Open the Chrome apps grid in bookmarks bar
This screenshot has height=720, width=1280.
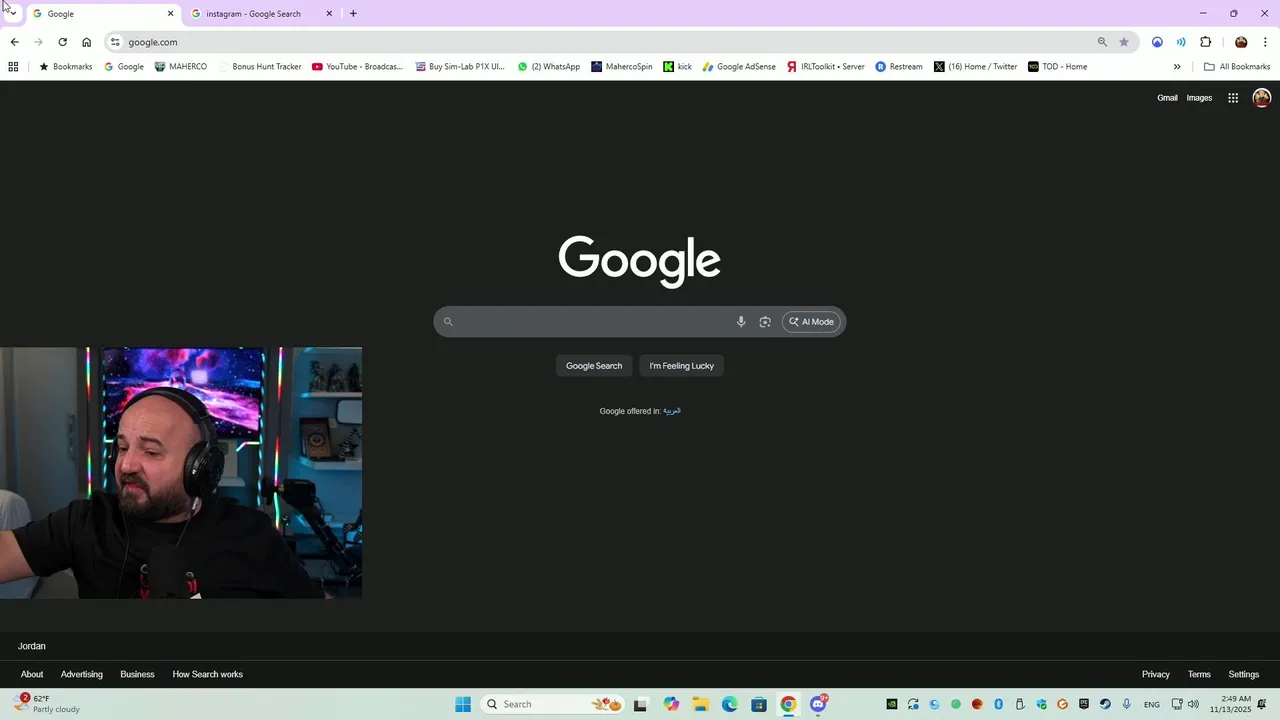click(x=13, y=67)
